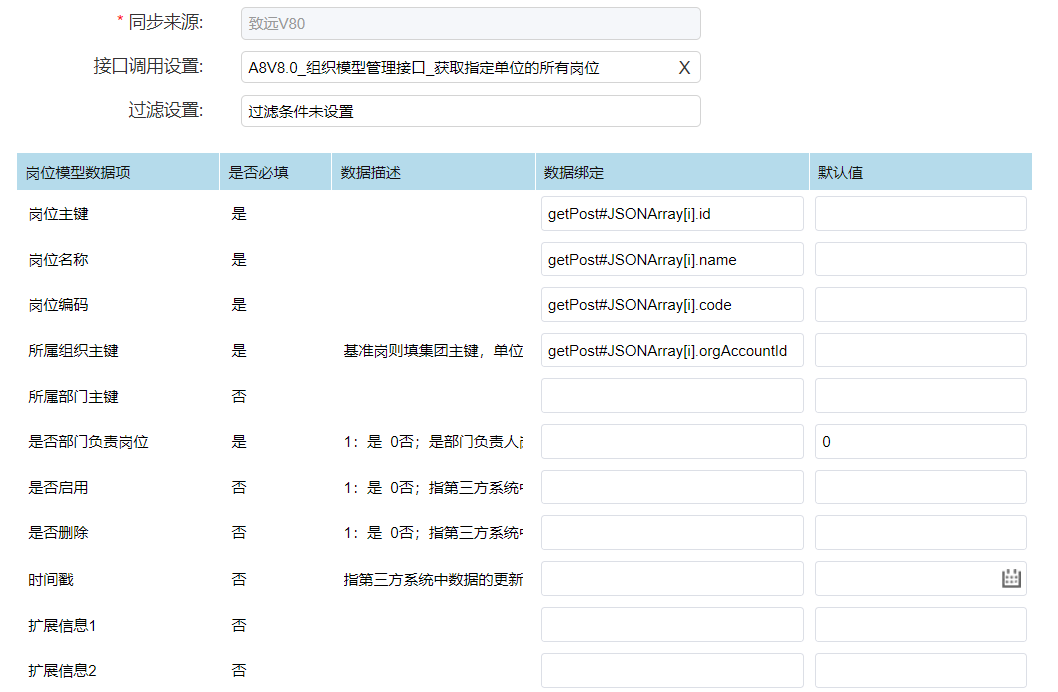Open the 接口调用设置 interface selection field

tap(470, 67)
